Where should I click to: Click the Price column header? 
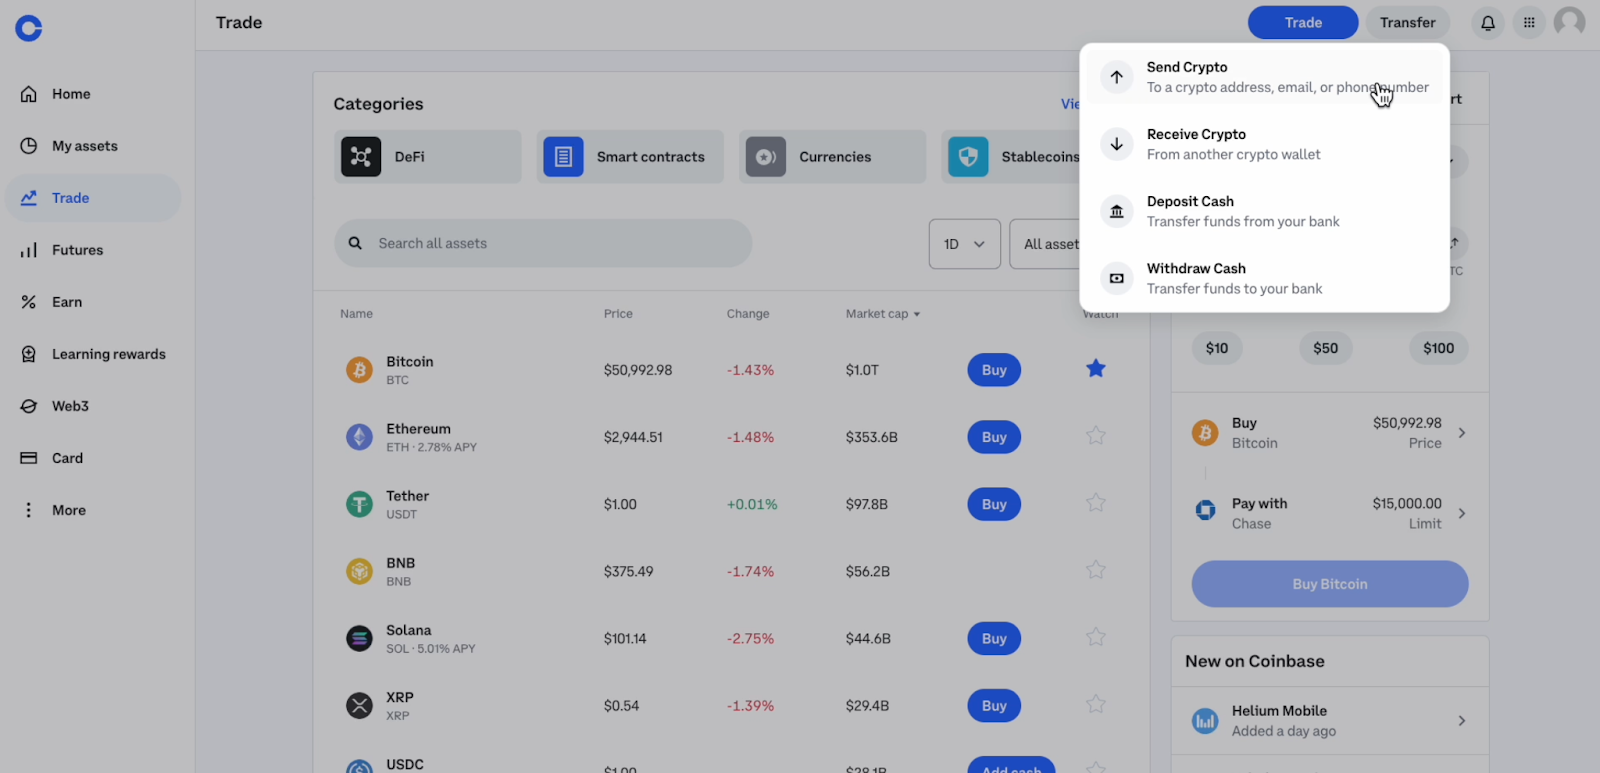click(x=618, y=314)
